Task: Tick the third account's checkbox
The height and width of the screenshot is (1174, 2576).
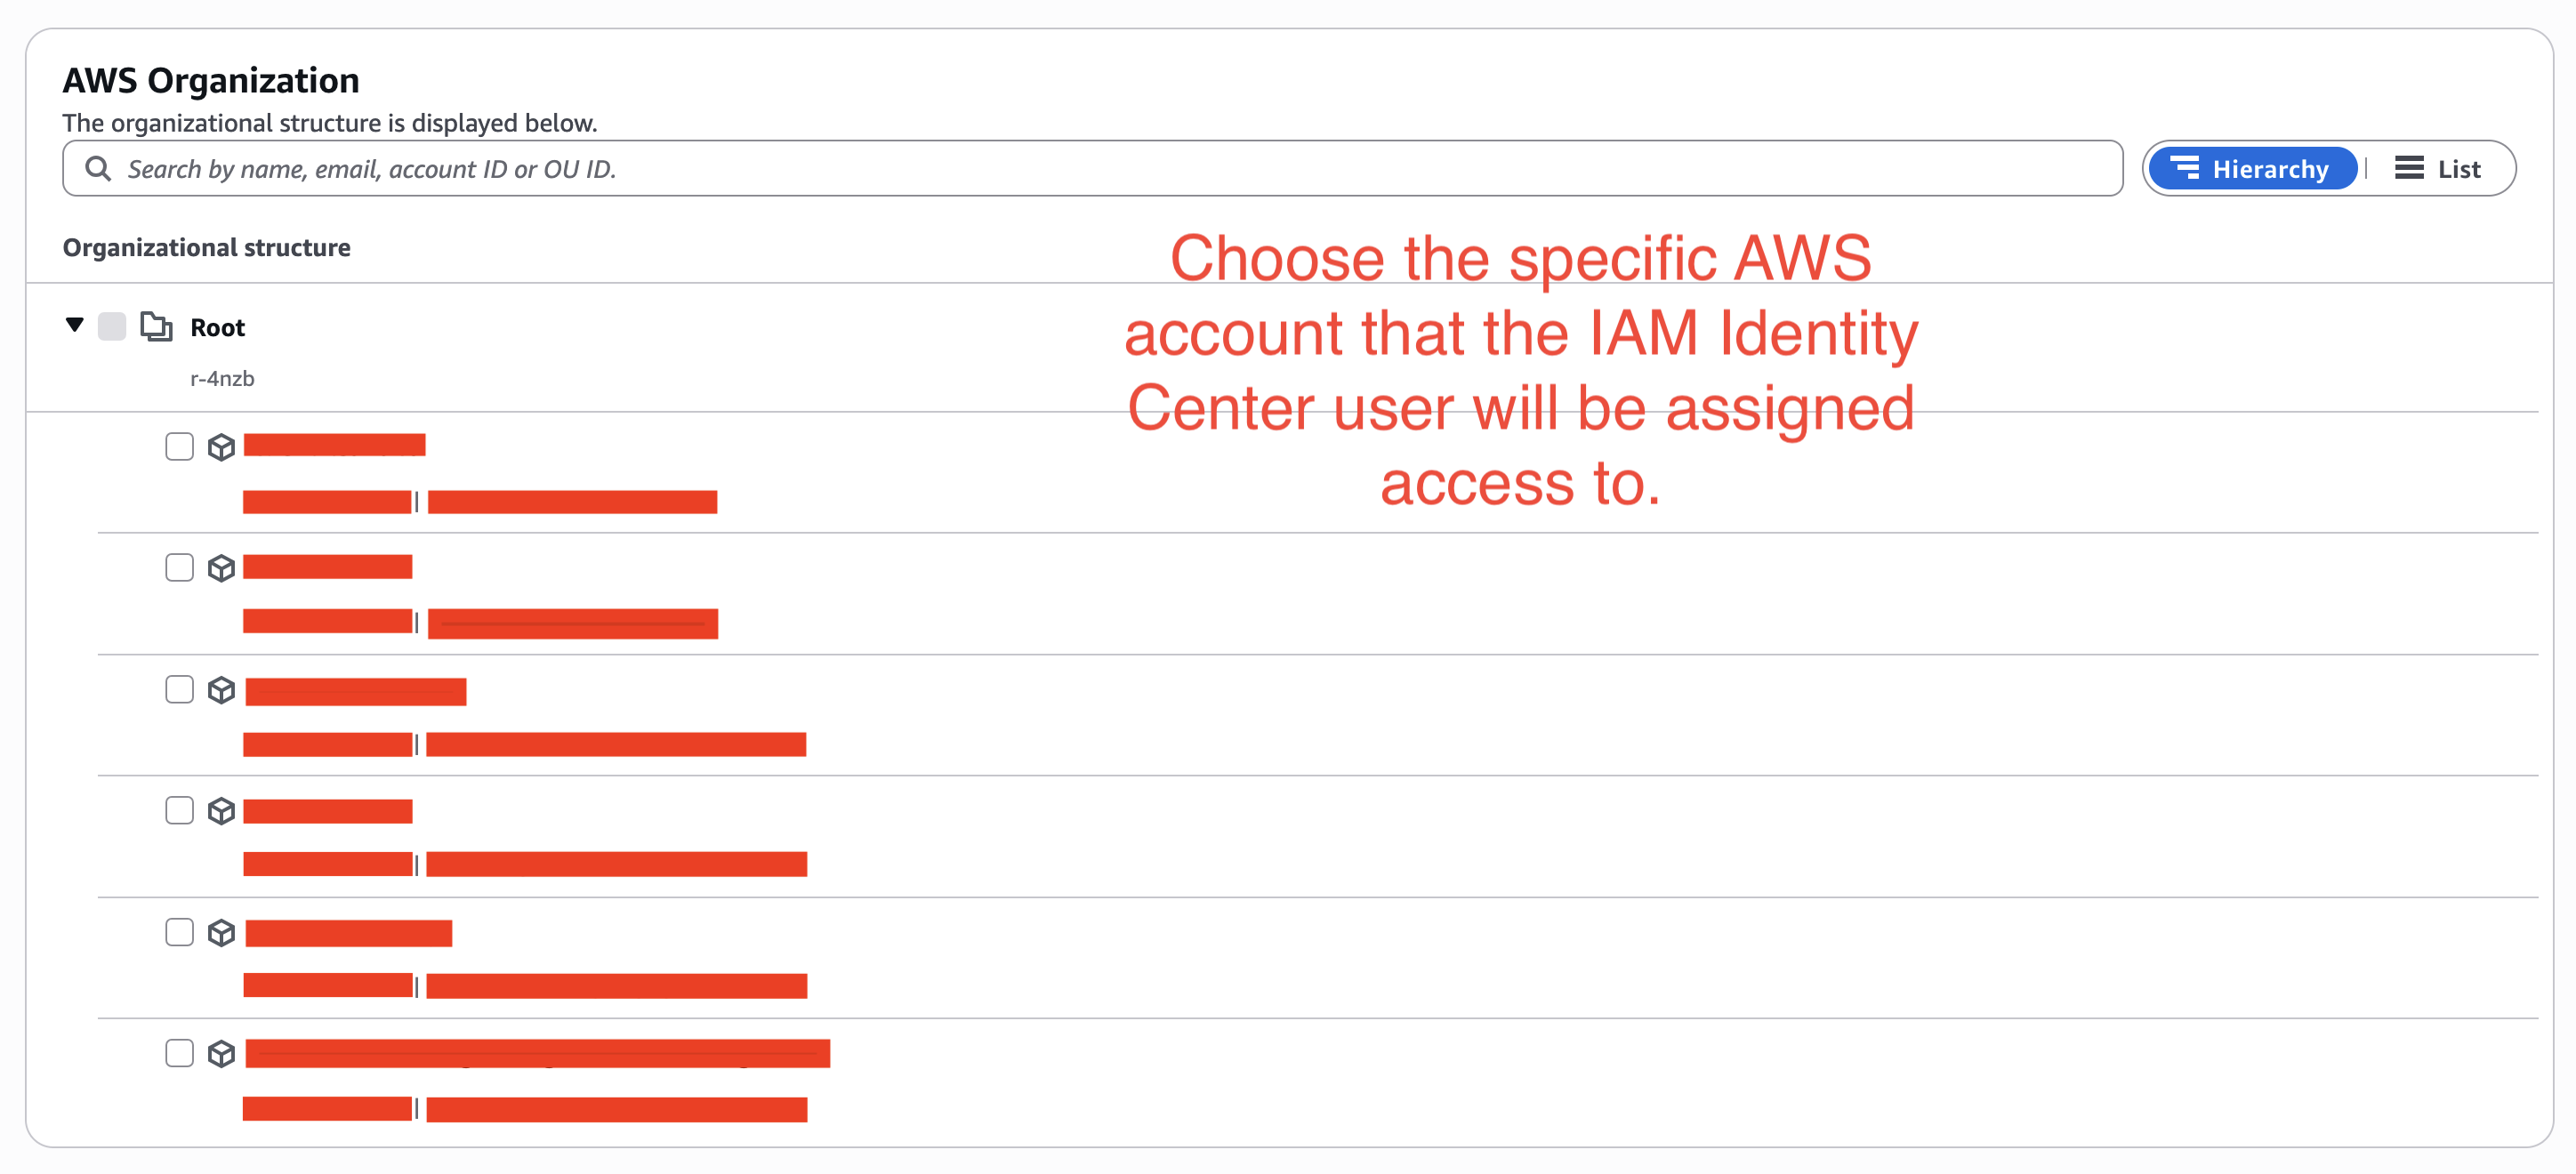Action: 180,689
